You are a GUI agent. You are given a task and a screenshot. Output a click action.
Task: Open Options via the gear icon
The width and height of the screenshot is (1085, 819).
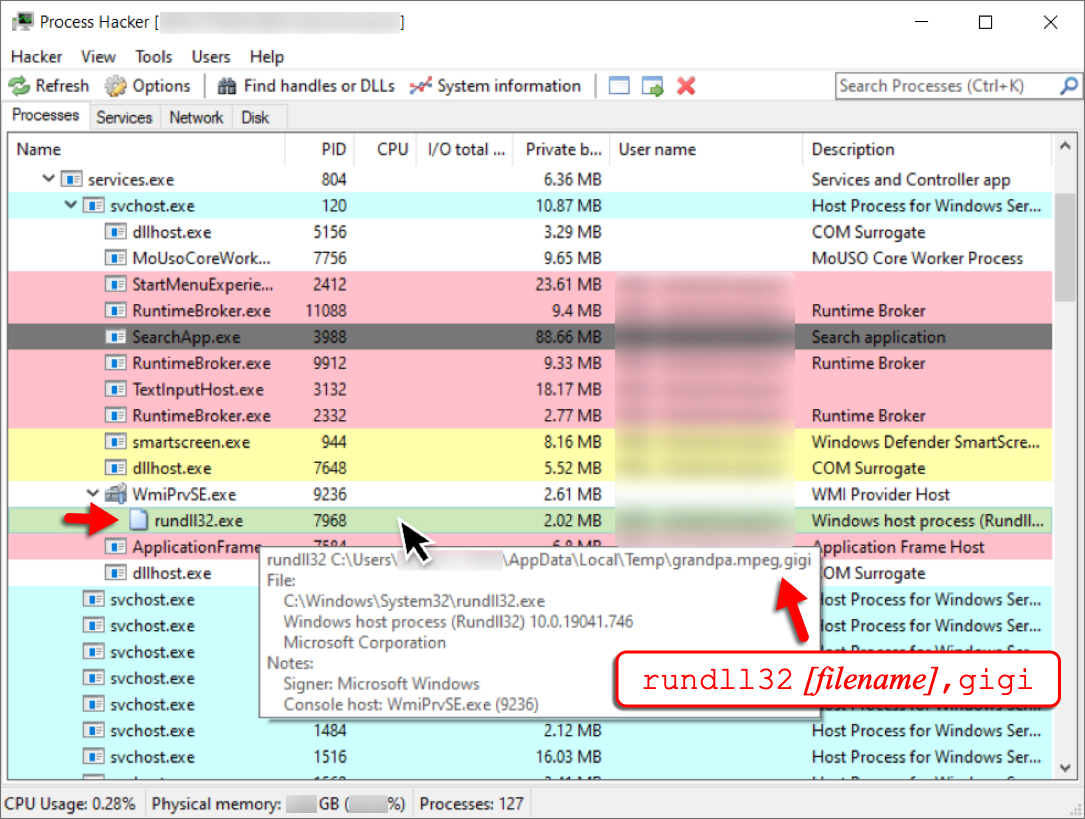[116, 86]
